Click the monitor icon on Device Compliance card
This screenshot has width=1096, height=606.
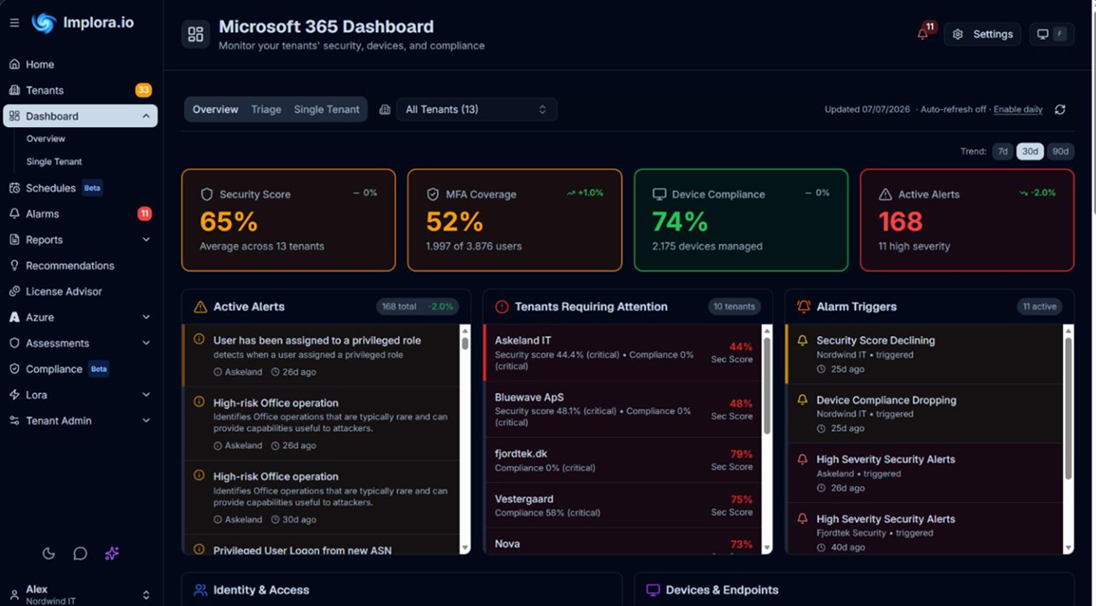[659, 194]
